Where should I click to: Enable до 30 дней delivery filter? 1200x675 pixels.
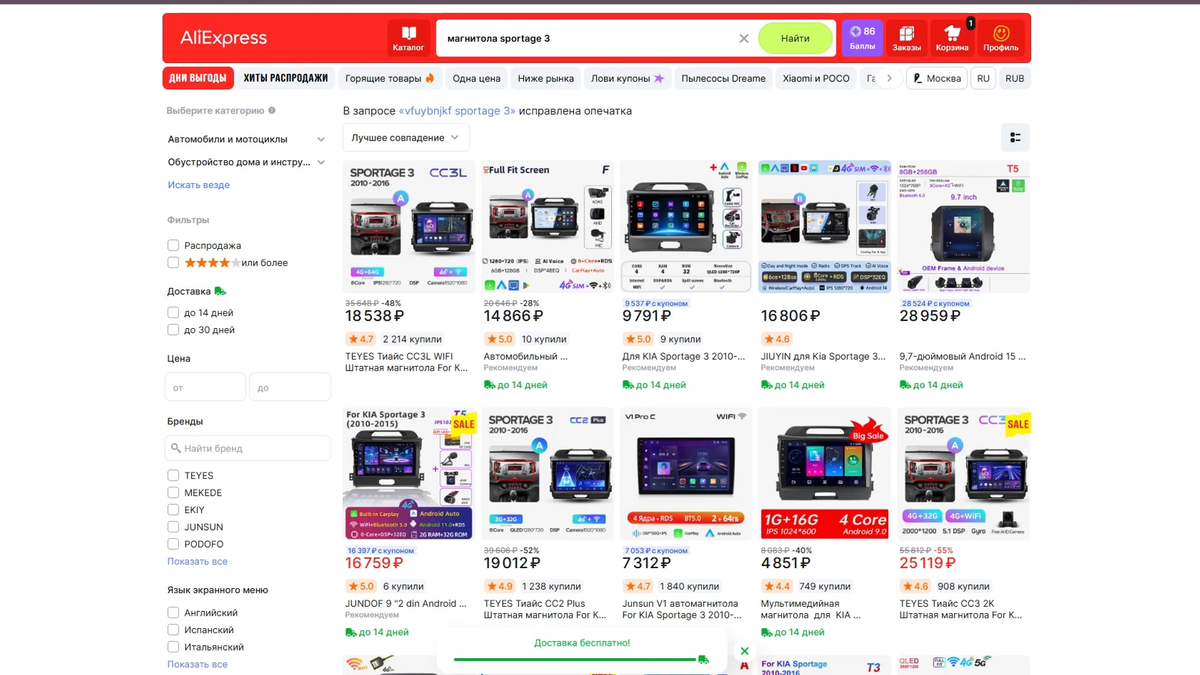(x=173, y=330)
